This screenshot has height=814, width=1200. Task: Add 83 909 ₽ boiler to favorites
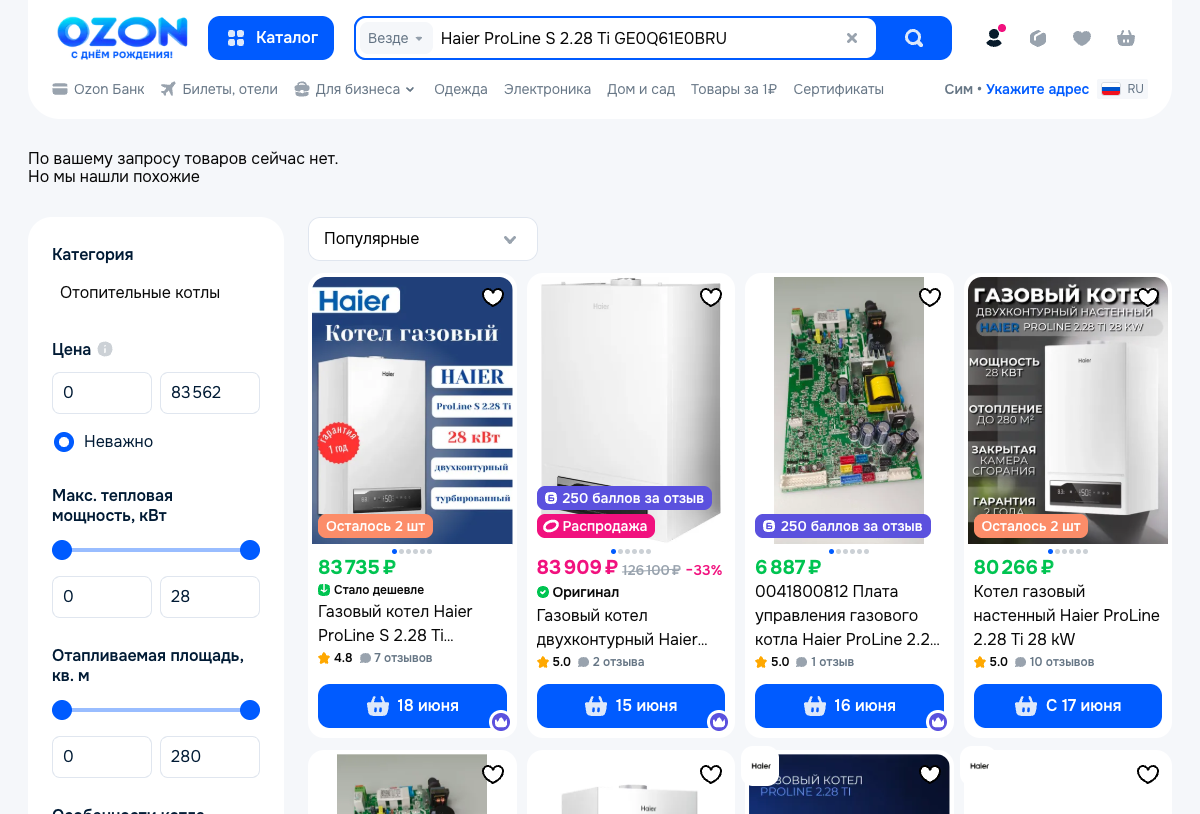click(x=711, y=297)
